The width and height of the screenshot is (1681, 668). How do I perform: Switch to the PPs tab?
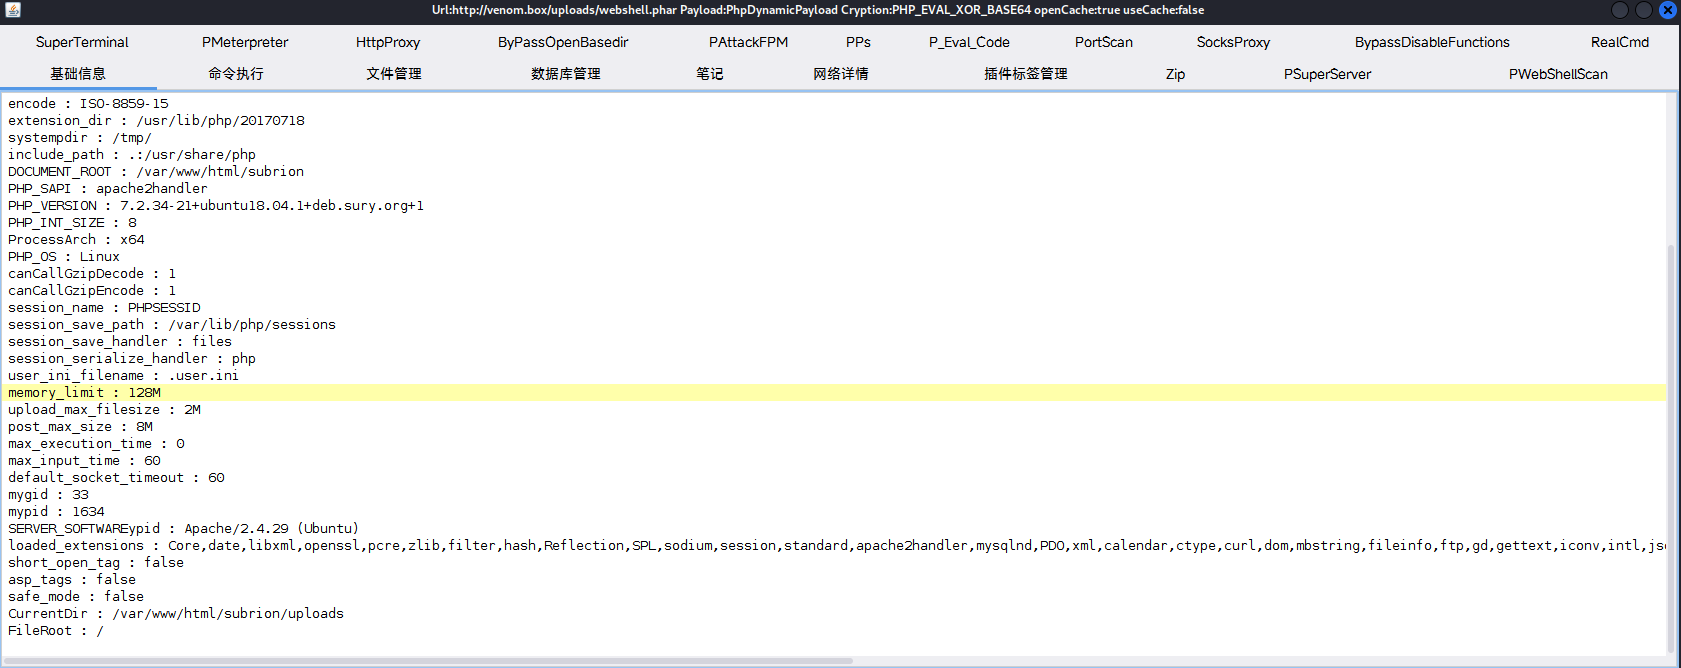tap(858, 42)
